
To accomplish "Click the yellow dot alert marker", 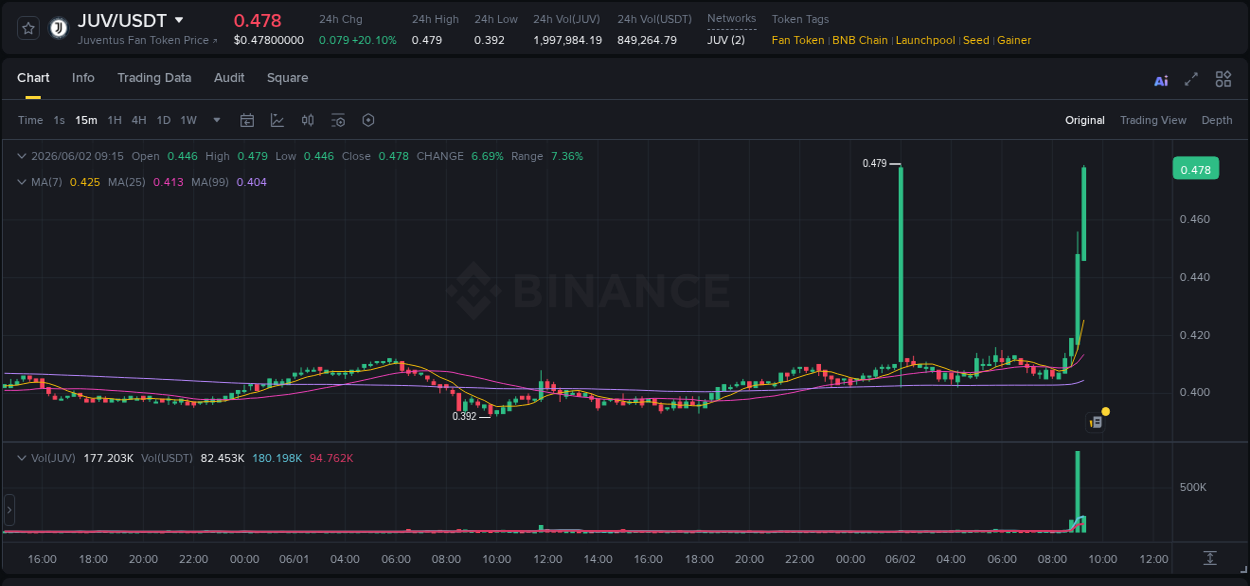I will pyautogui.click(x=1105, y=411).
